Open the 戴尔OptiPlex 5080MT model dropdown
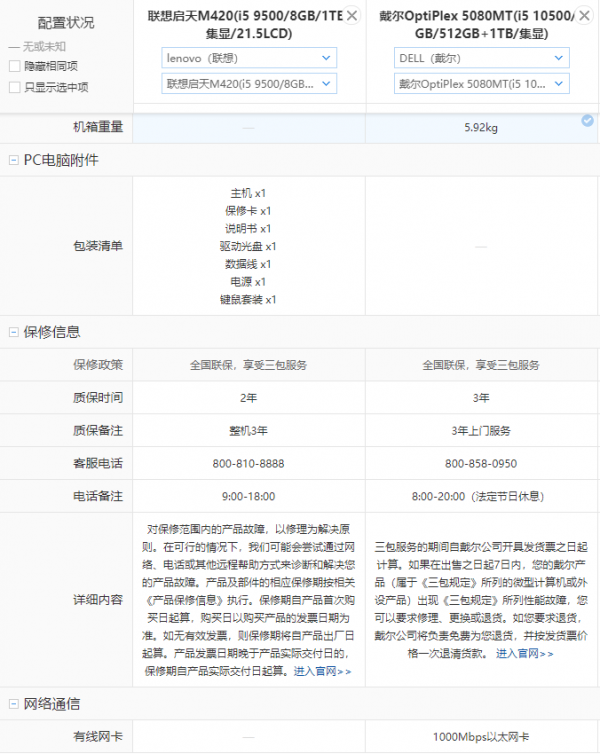Viewport: 600px width, 754px height. click(x=482, y=84)
